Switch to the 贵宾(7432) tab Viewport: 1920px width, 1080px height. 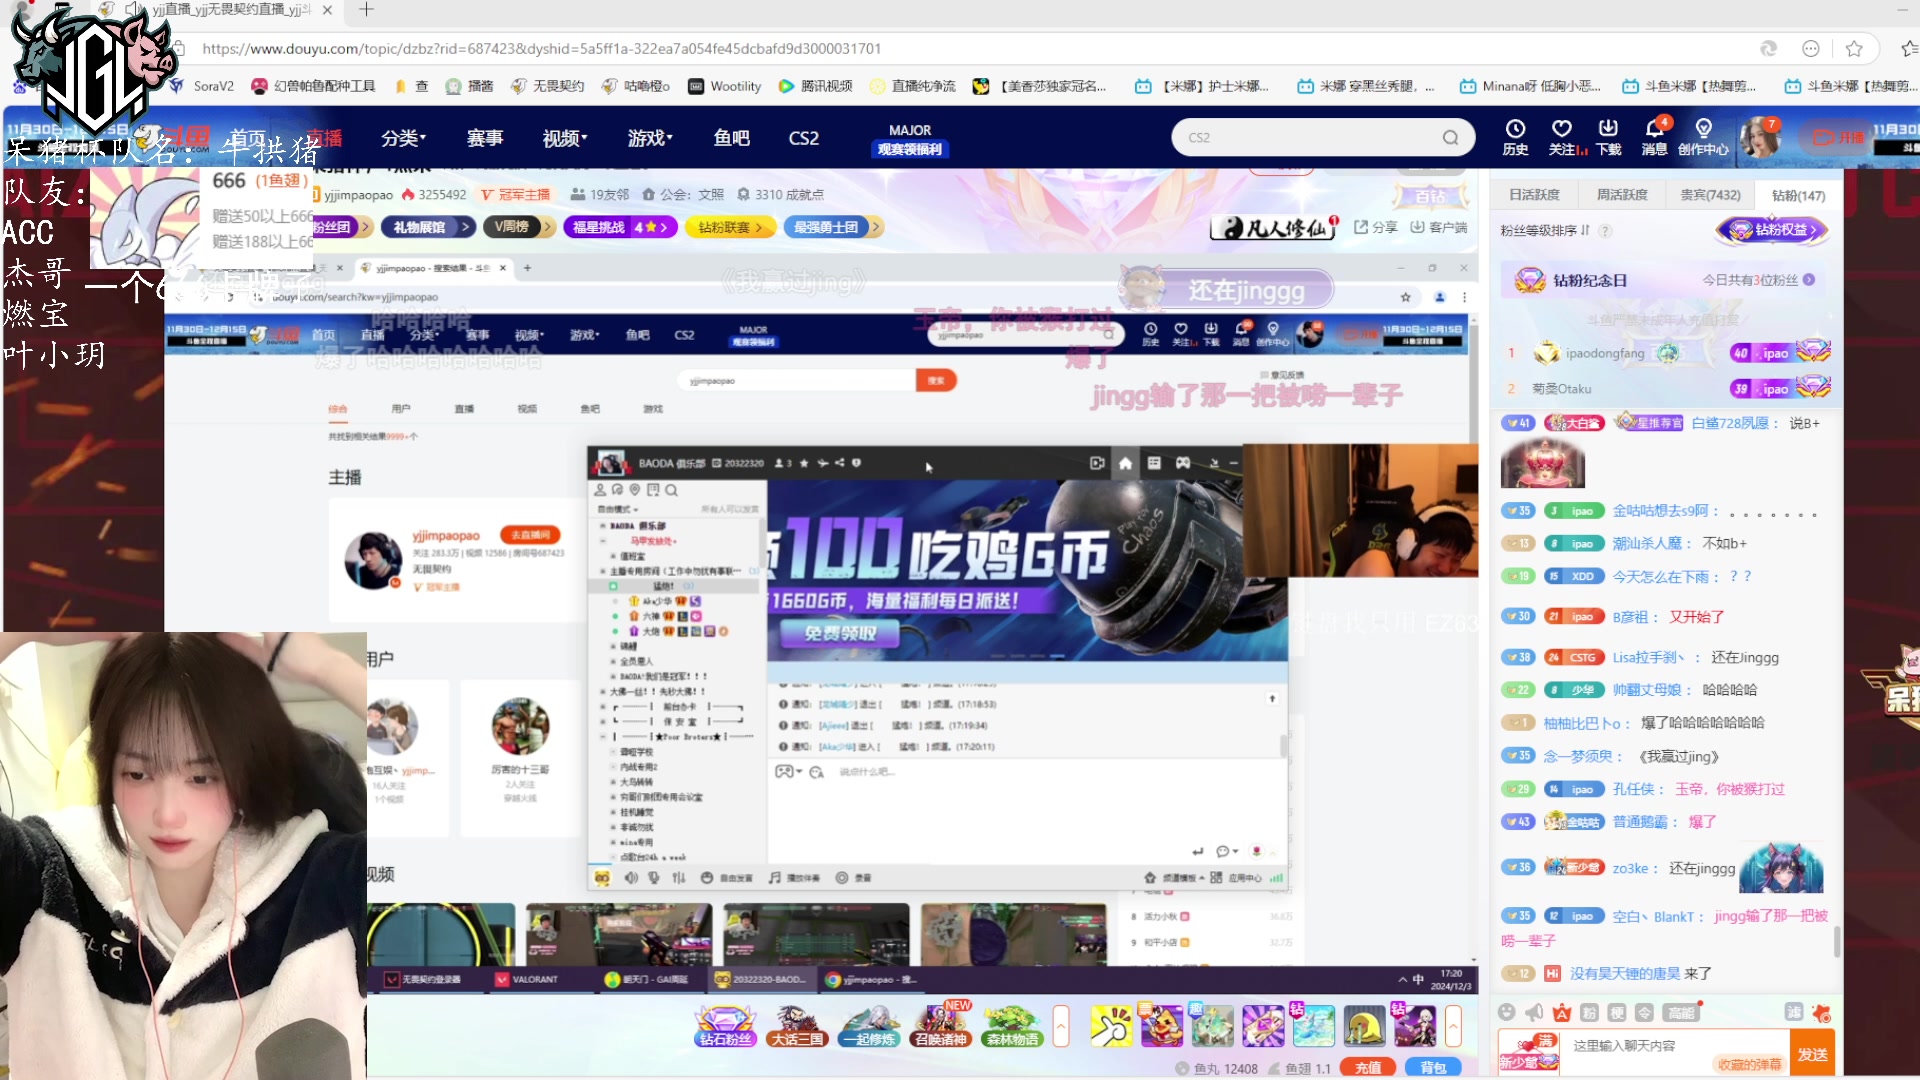1710,195
